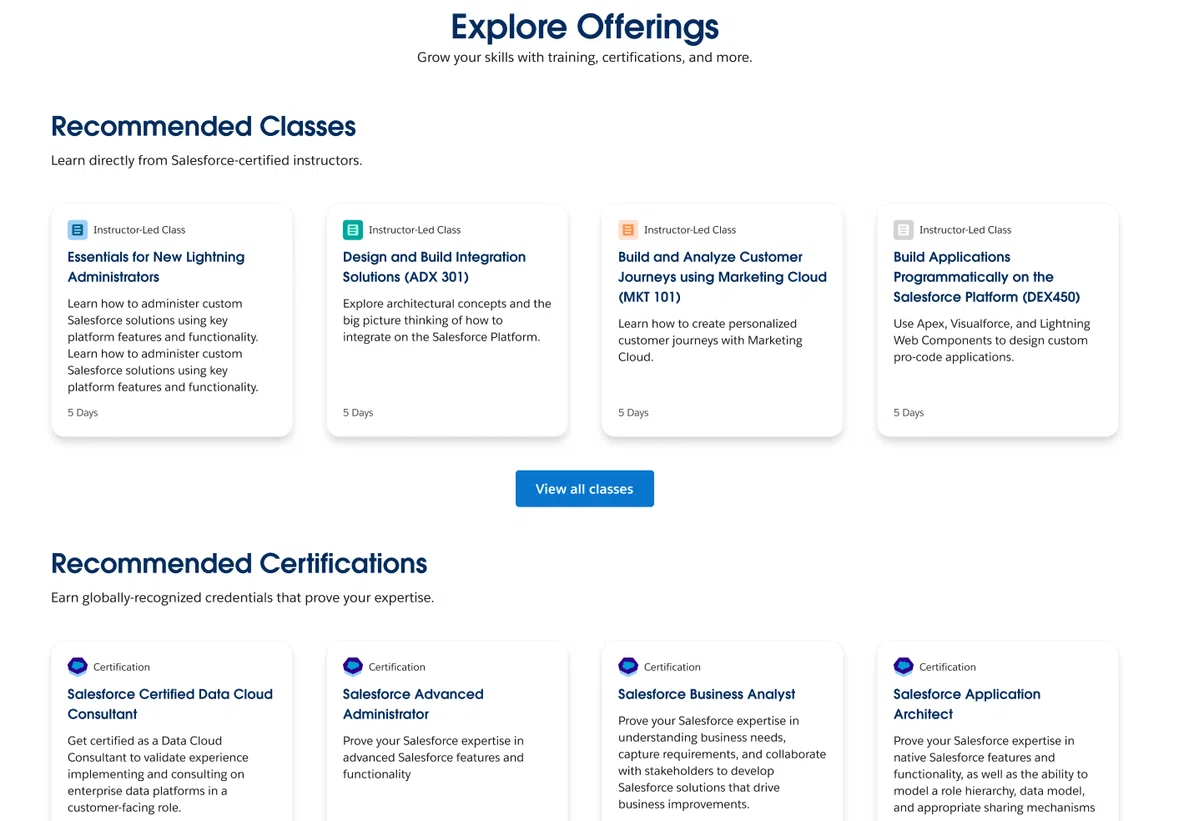Click certification badge icon on Business Analyst card

pos(628,666)
